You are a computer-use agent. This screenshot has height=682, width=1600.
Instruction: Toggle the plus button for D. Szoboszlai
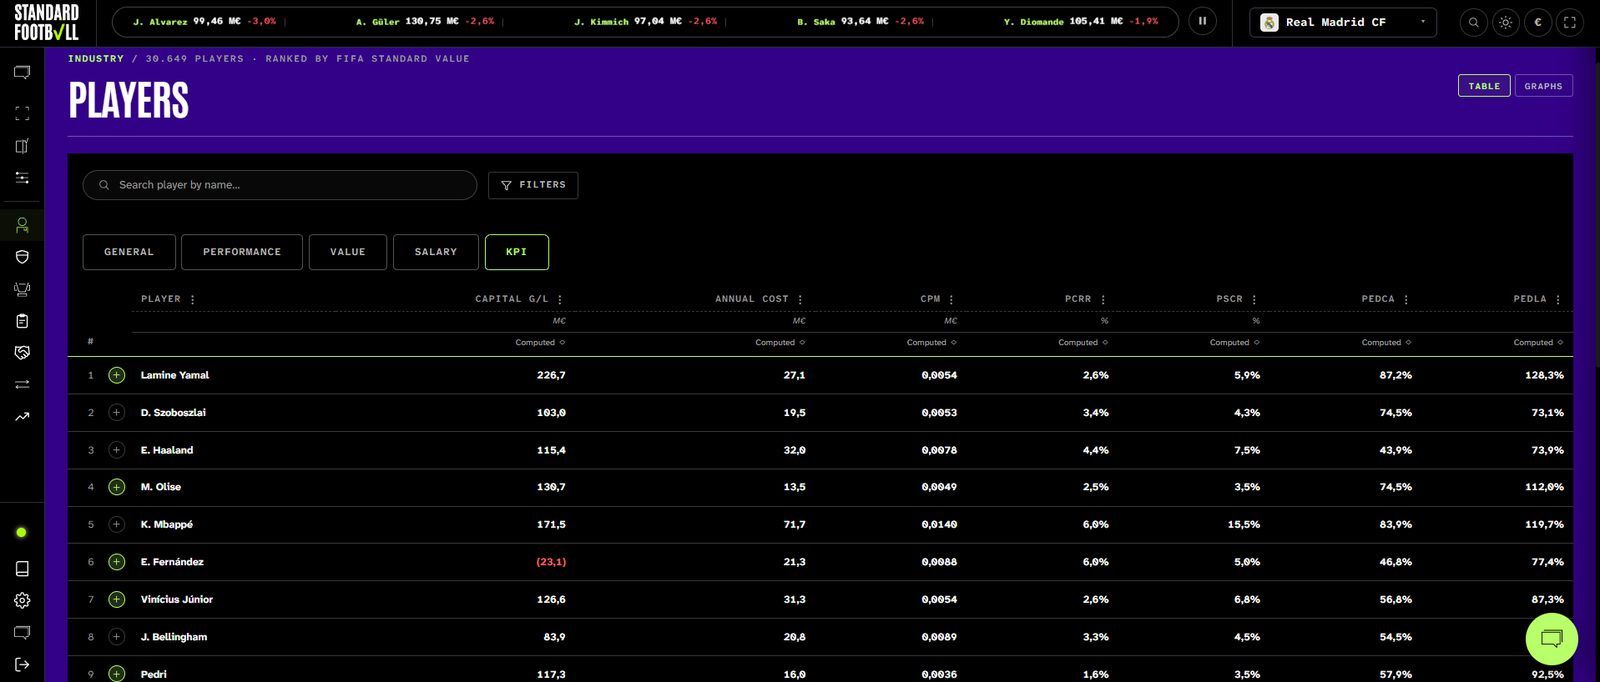click(117, 412)
